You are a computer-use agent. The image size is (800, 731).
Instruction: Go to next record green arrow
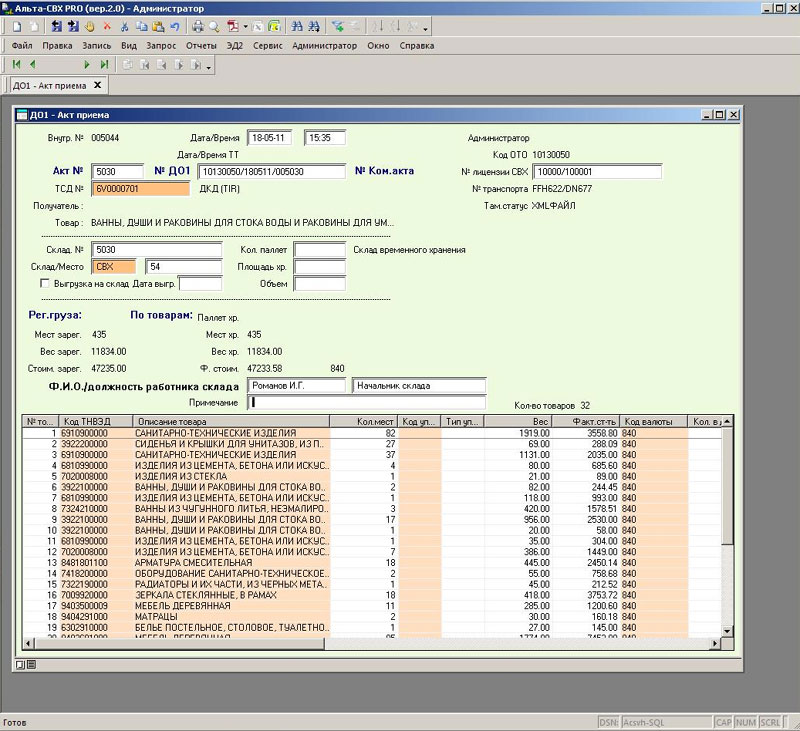(87, 64)
